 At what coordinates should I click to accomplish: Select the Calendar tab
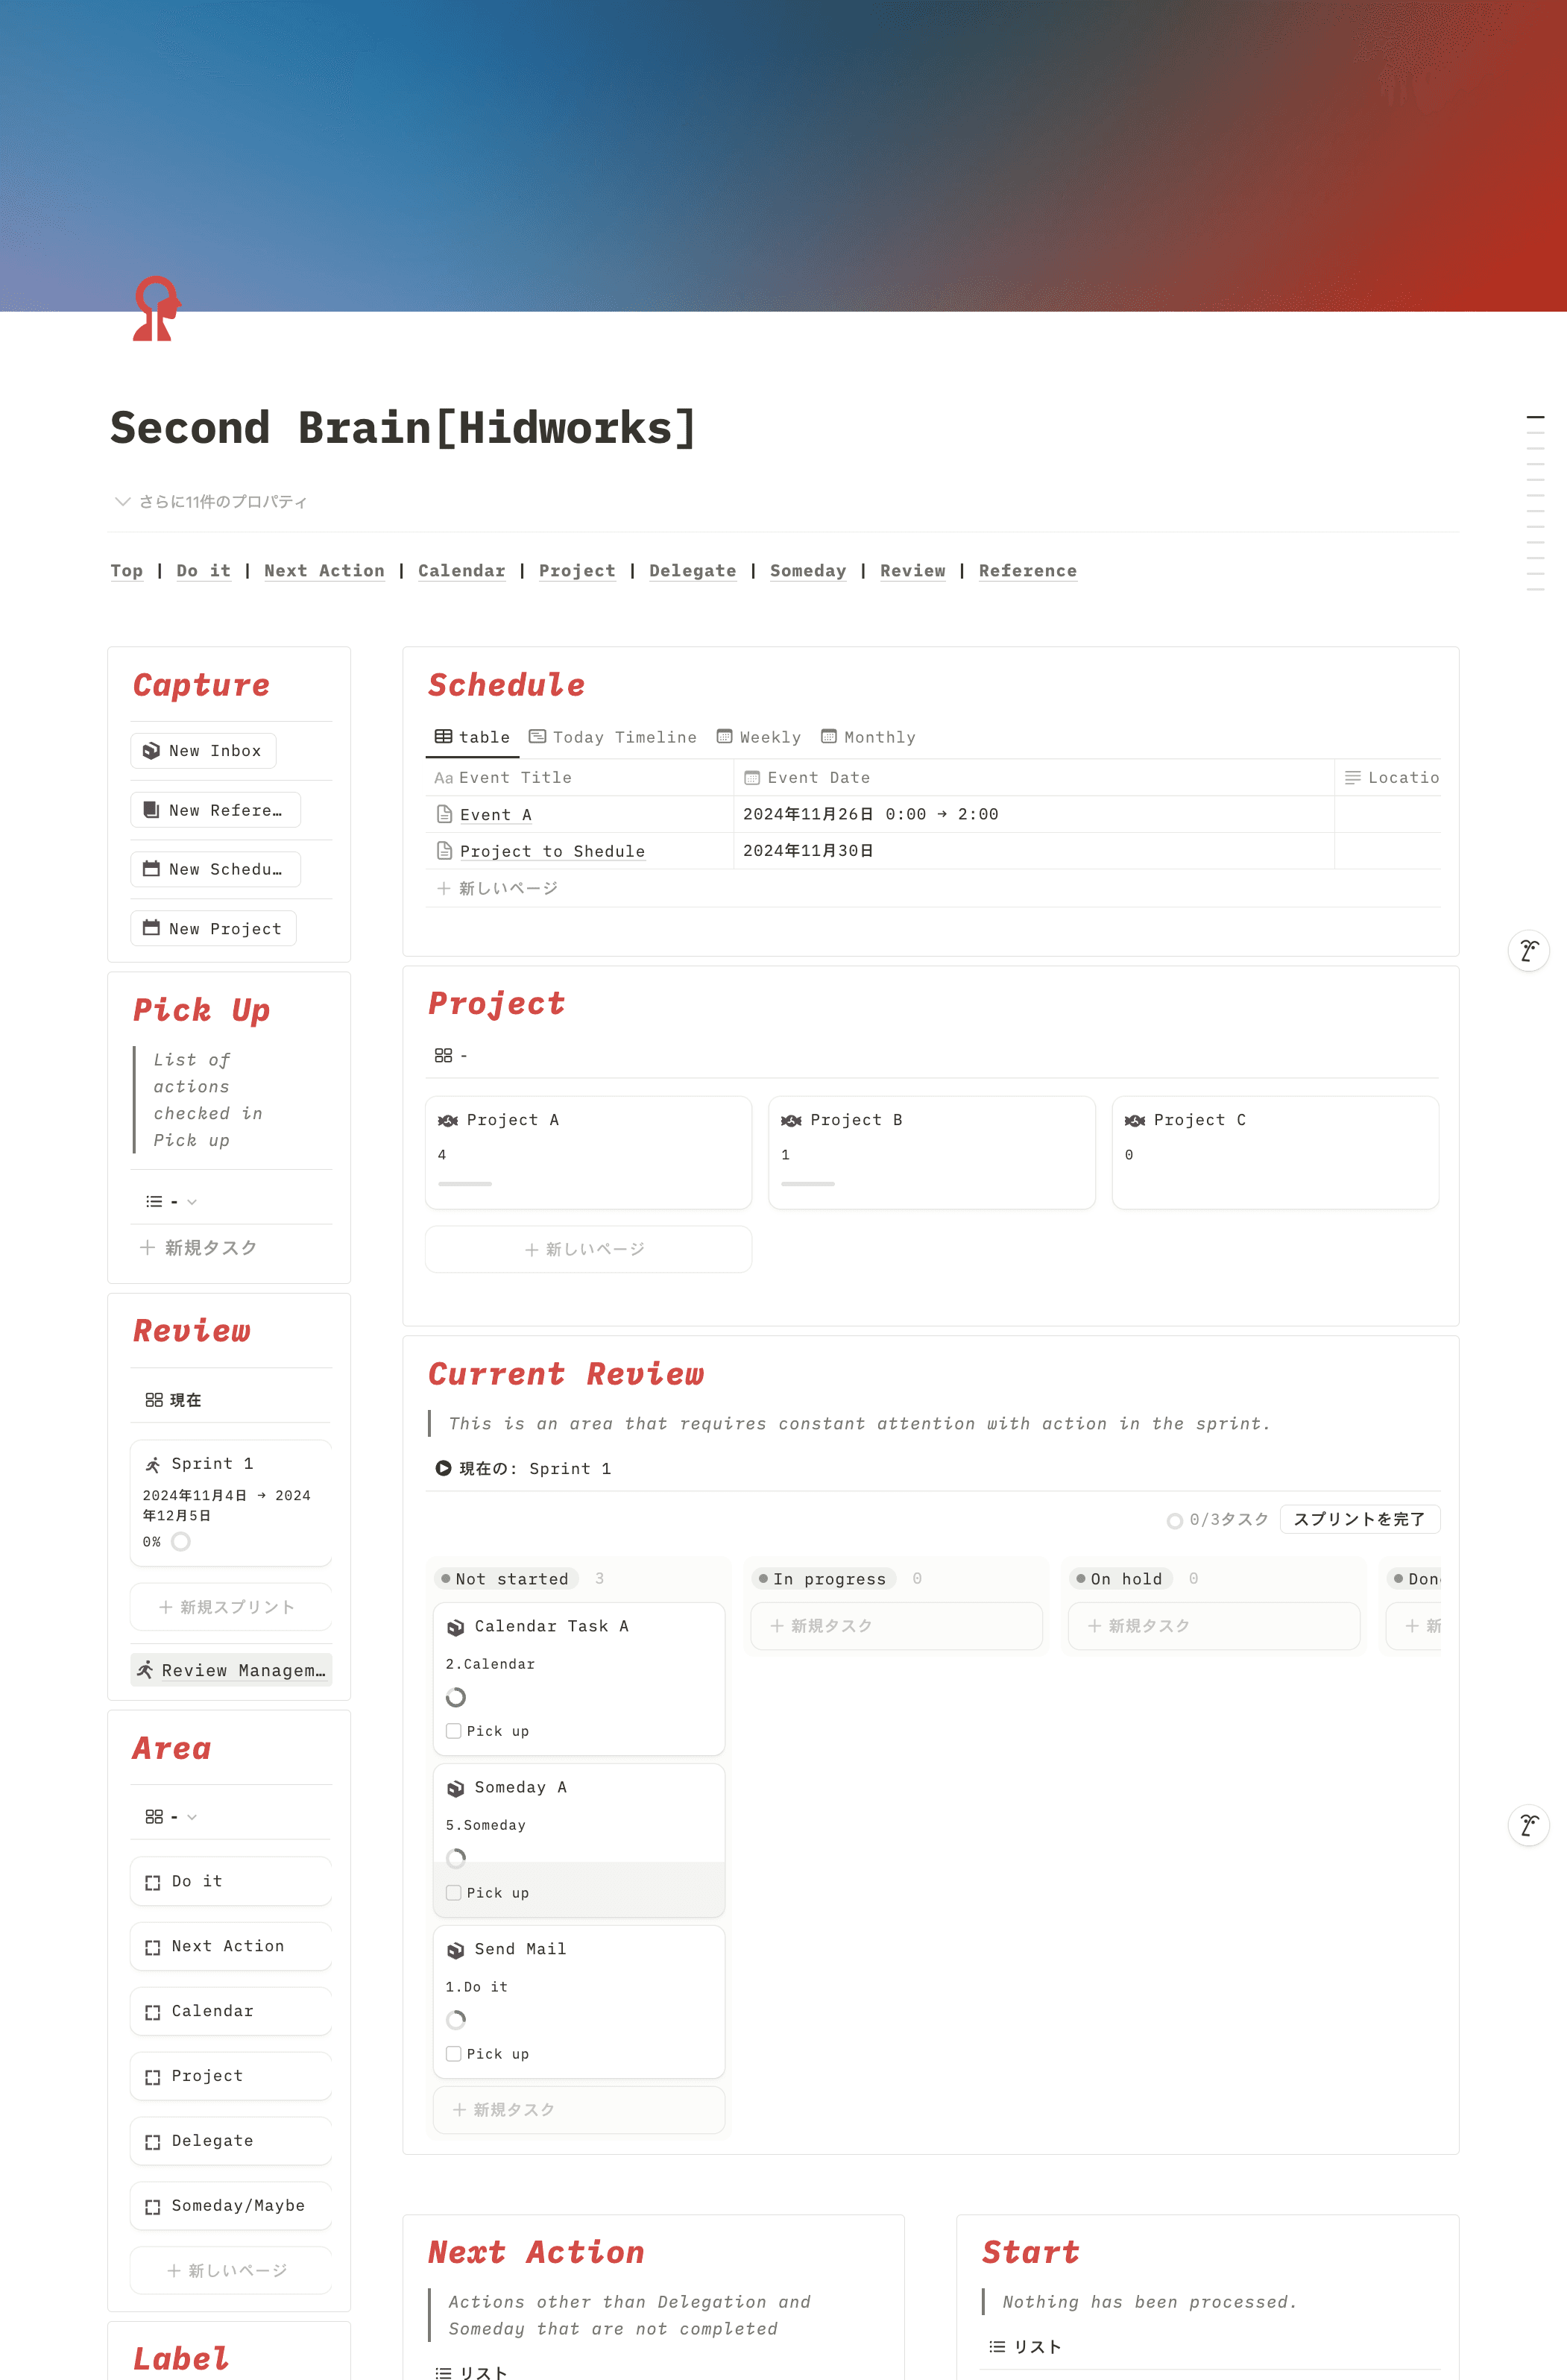458,570
